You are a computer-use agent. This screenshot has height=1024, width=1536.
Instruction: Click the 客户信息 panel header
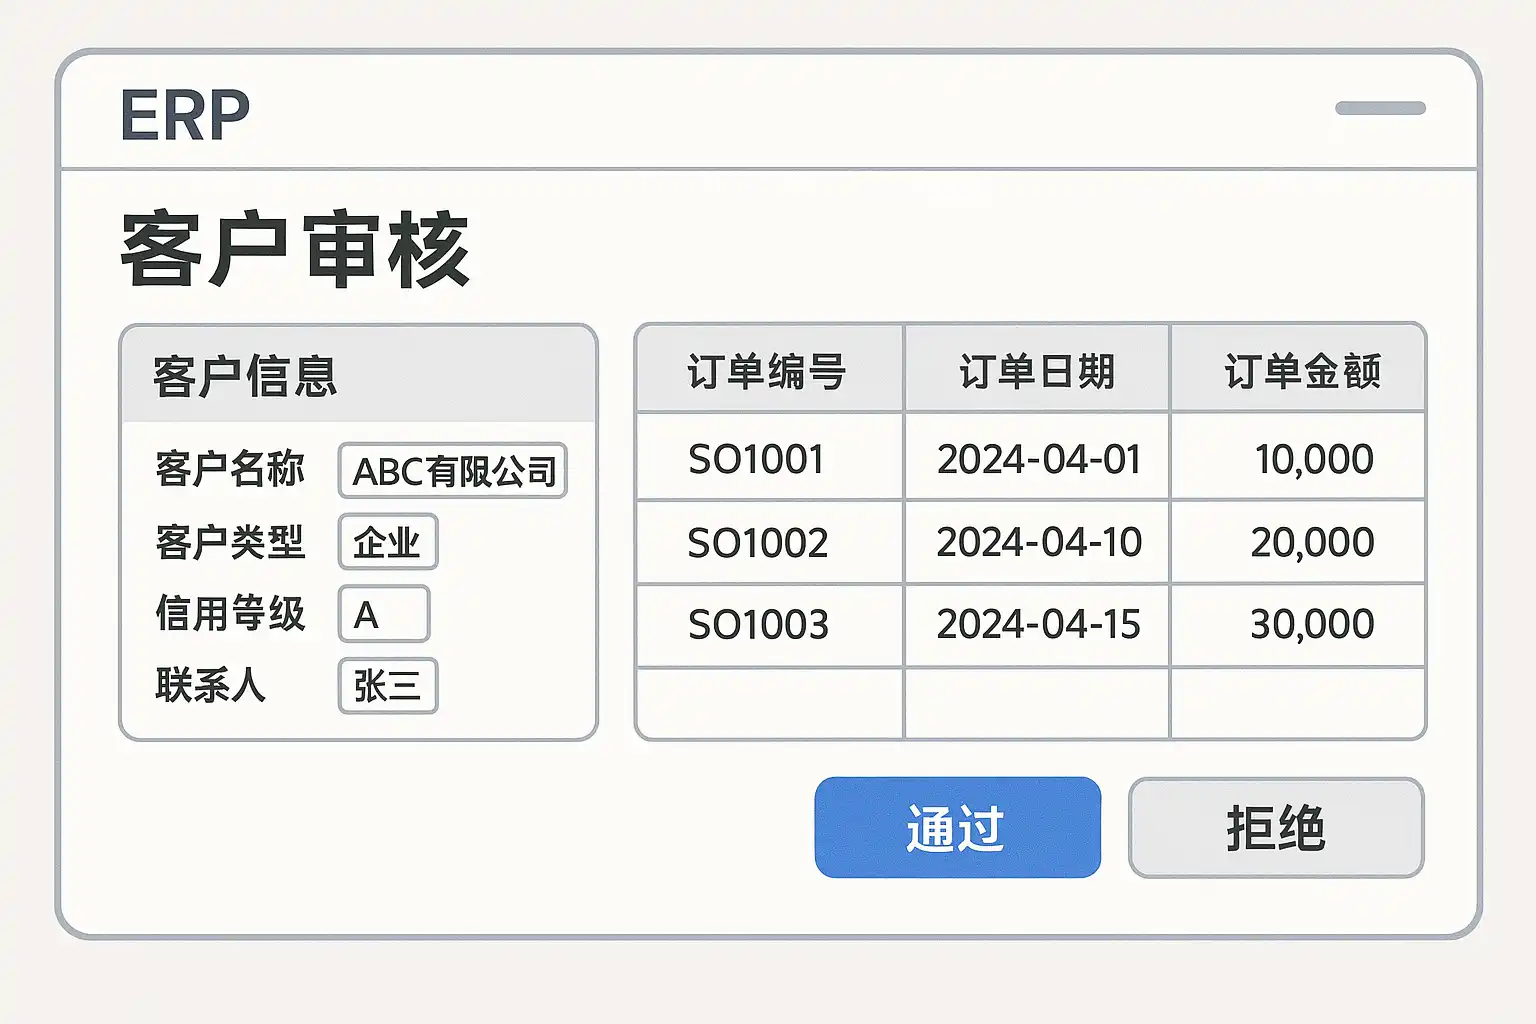357,375
